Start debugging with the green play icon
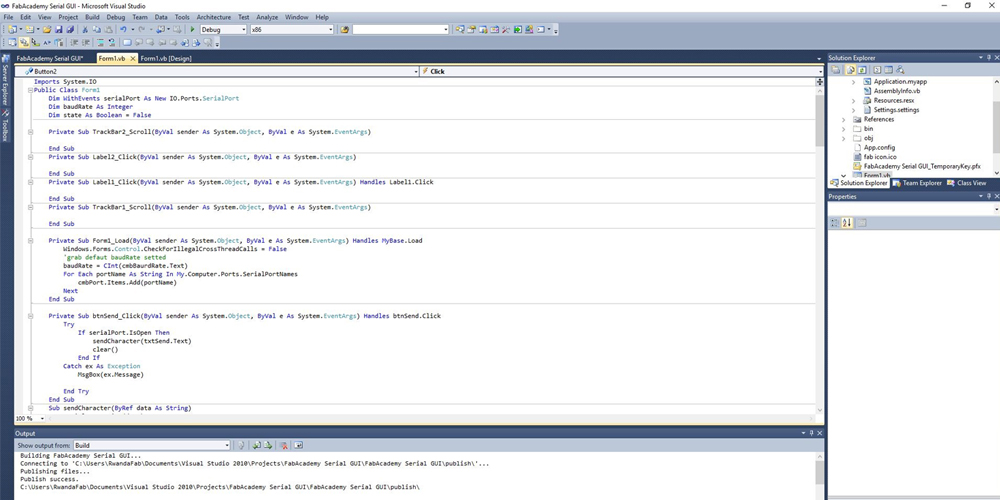The height and width of the screenshot is (500, 1000). (x=193, y=29)
